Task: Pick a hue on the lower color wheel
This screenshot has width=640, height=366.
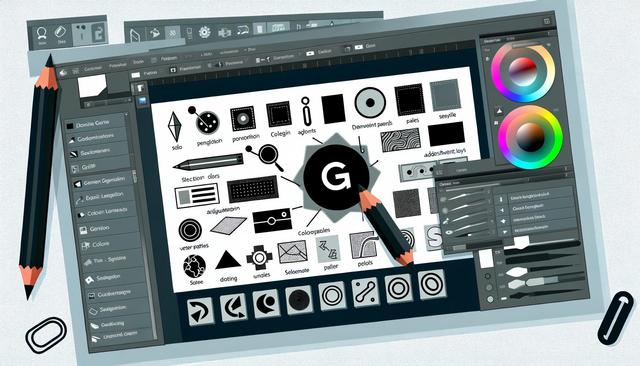Action: [x=531, y=137]
